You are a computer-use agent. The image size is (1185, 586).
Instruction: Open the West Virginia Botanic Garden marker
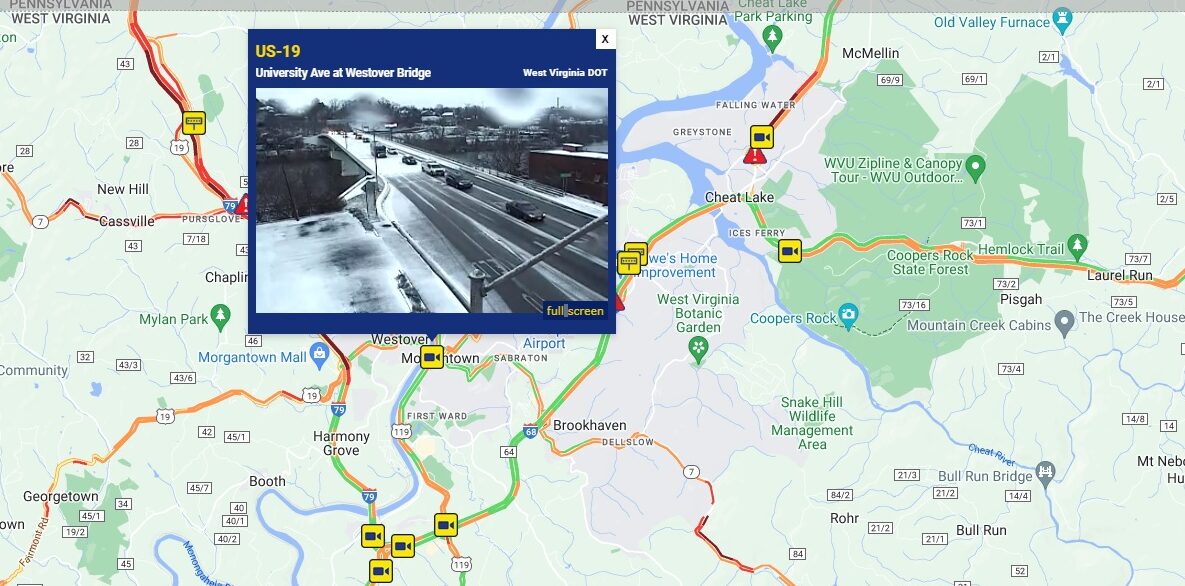coord(699,349)
